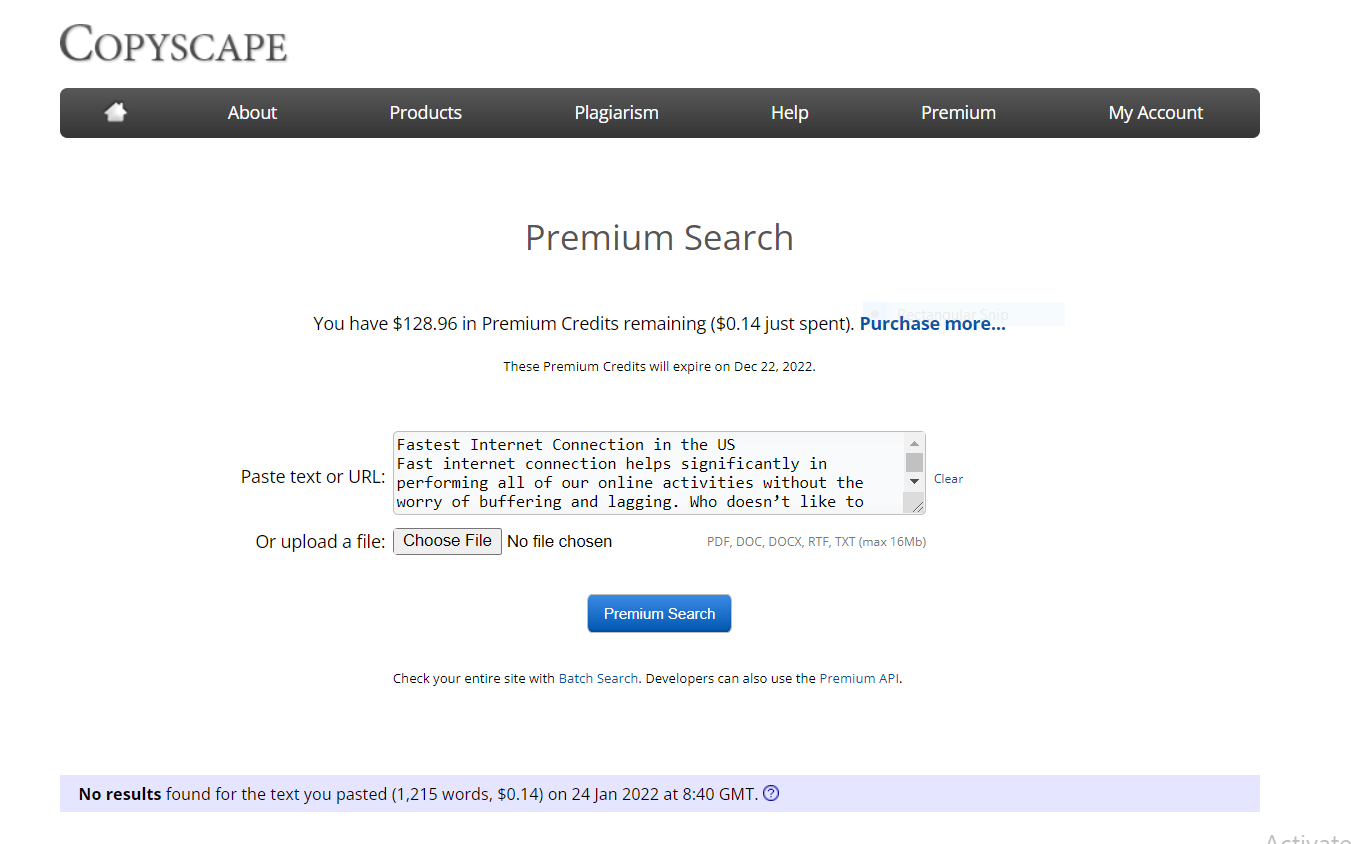Click the 'Paste text or URL:' label

pos(313,477)
